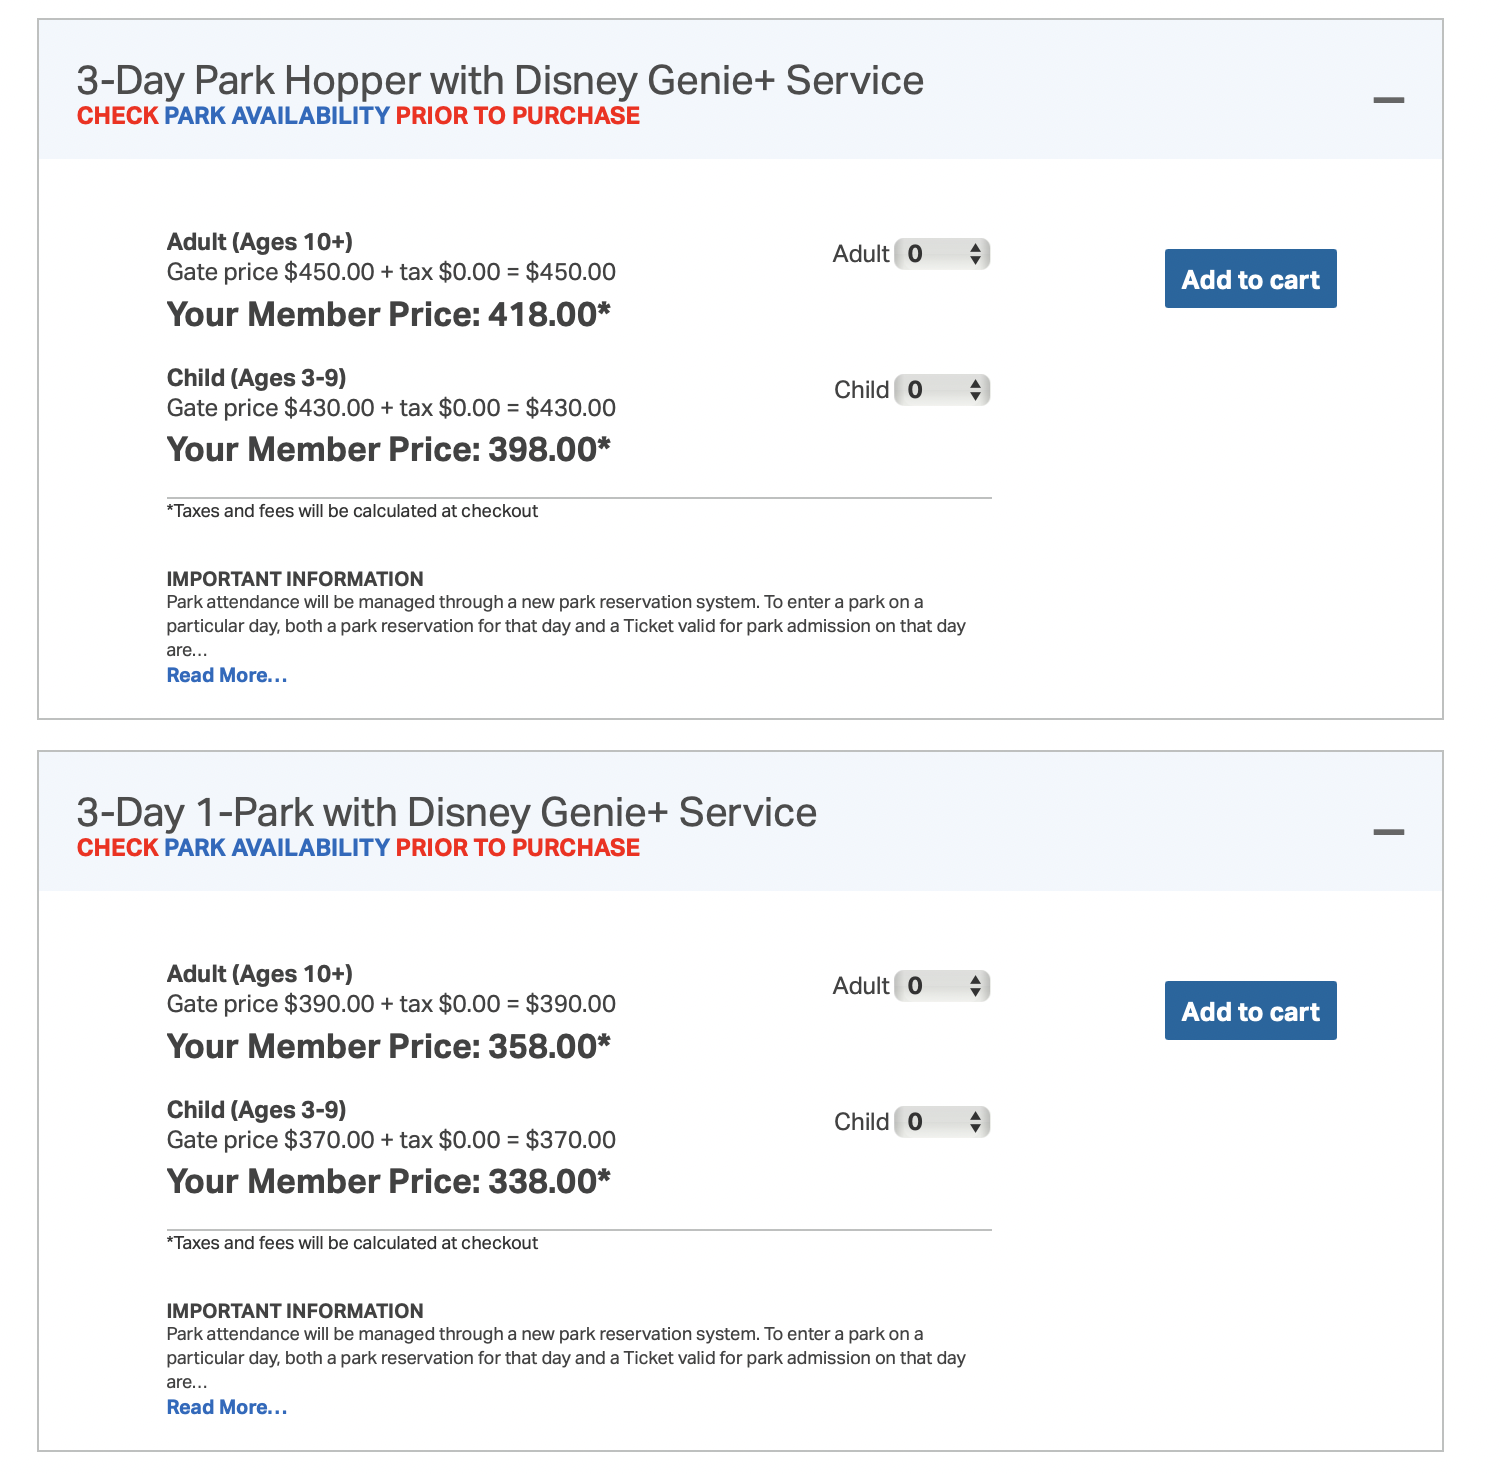This screenshot has height=1474, width=1500.
Task: Open Adult quantity dropdown for 1-Park ticket
Action: (942, 986)
